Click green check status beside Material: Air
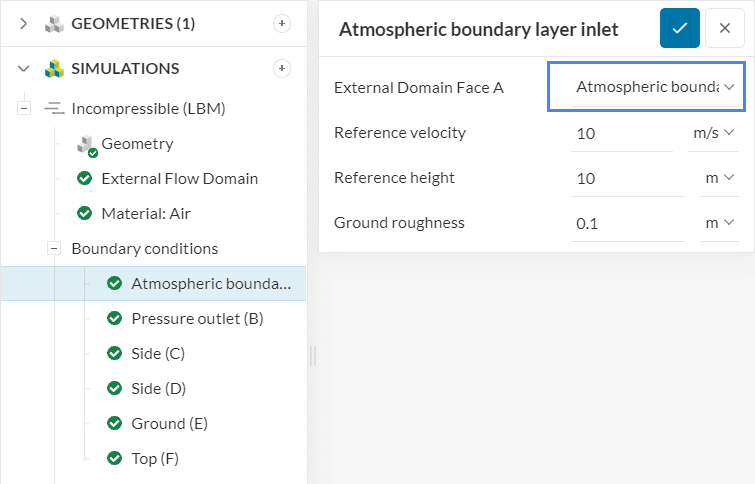 (x=85, y=213)
